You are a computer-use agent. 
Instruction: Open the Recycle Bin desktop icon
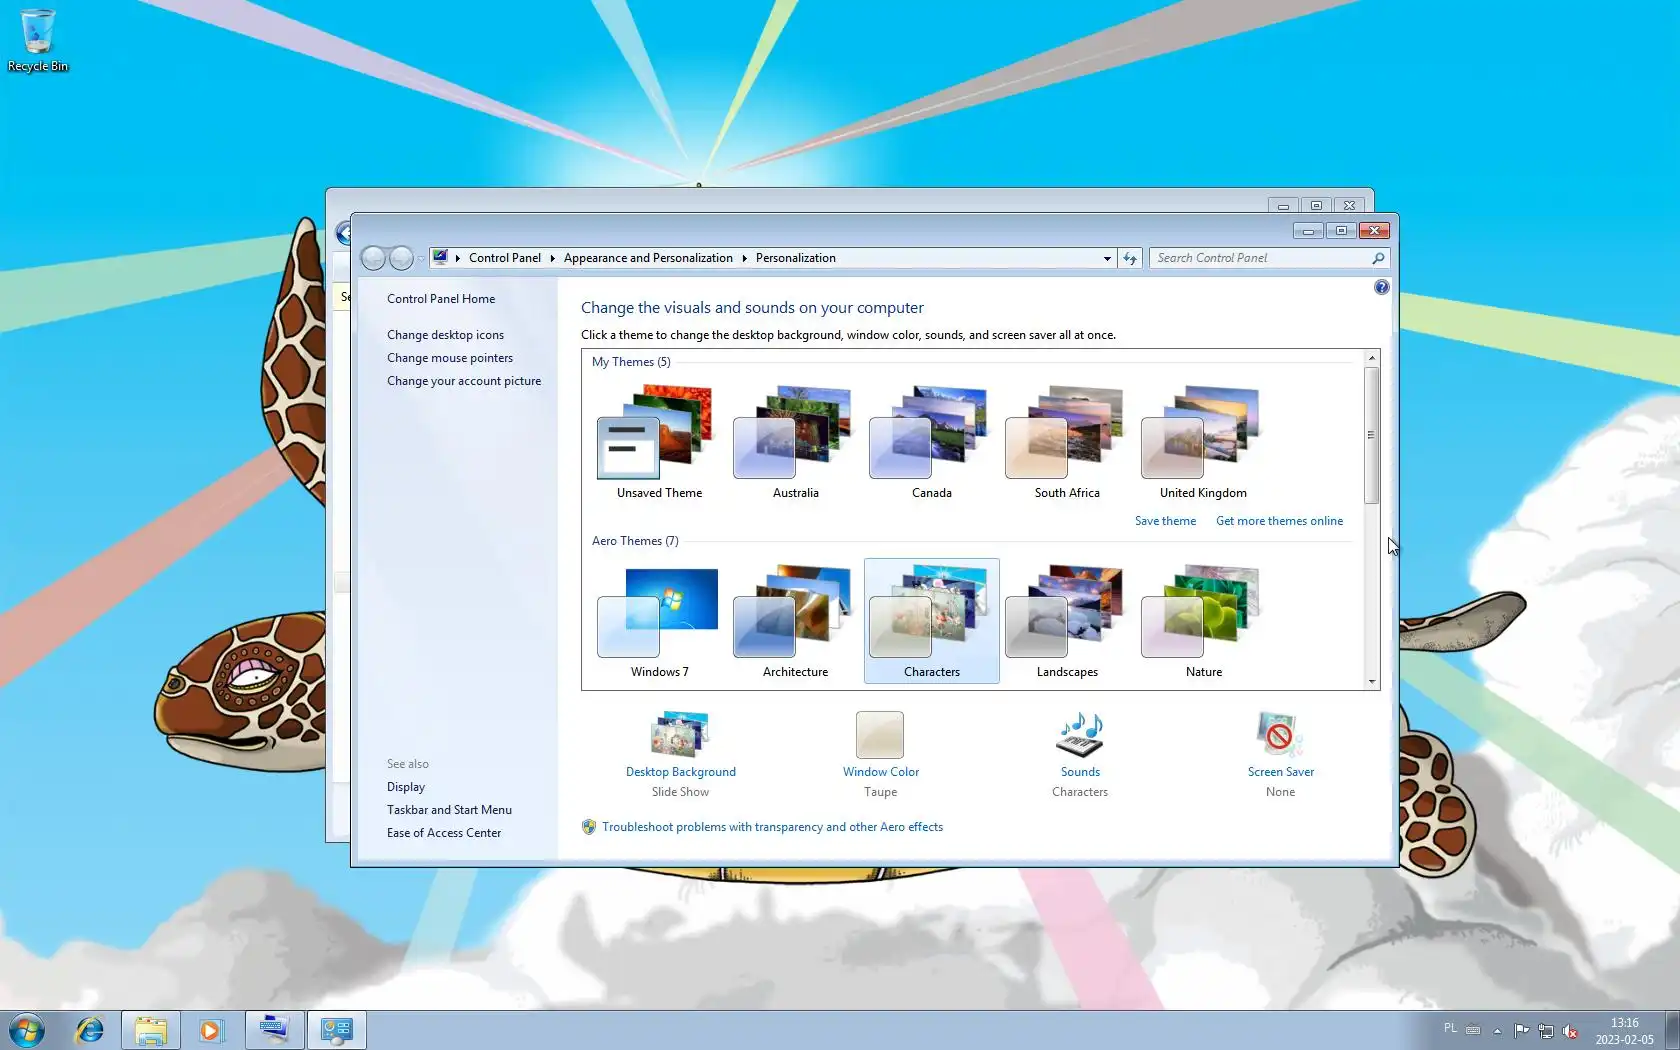coord(38,40)
